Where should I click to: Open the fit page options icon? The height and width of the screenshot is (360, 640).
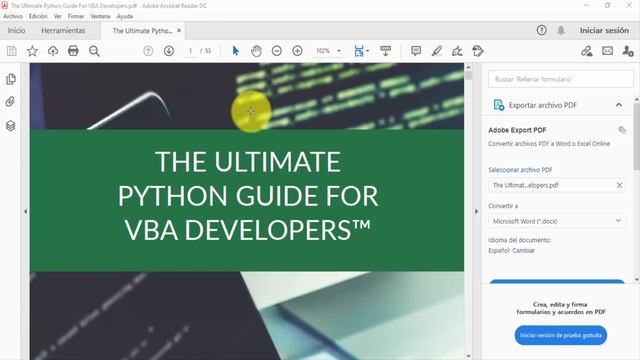click(x=361, y=51)
